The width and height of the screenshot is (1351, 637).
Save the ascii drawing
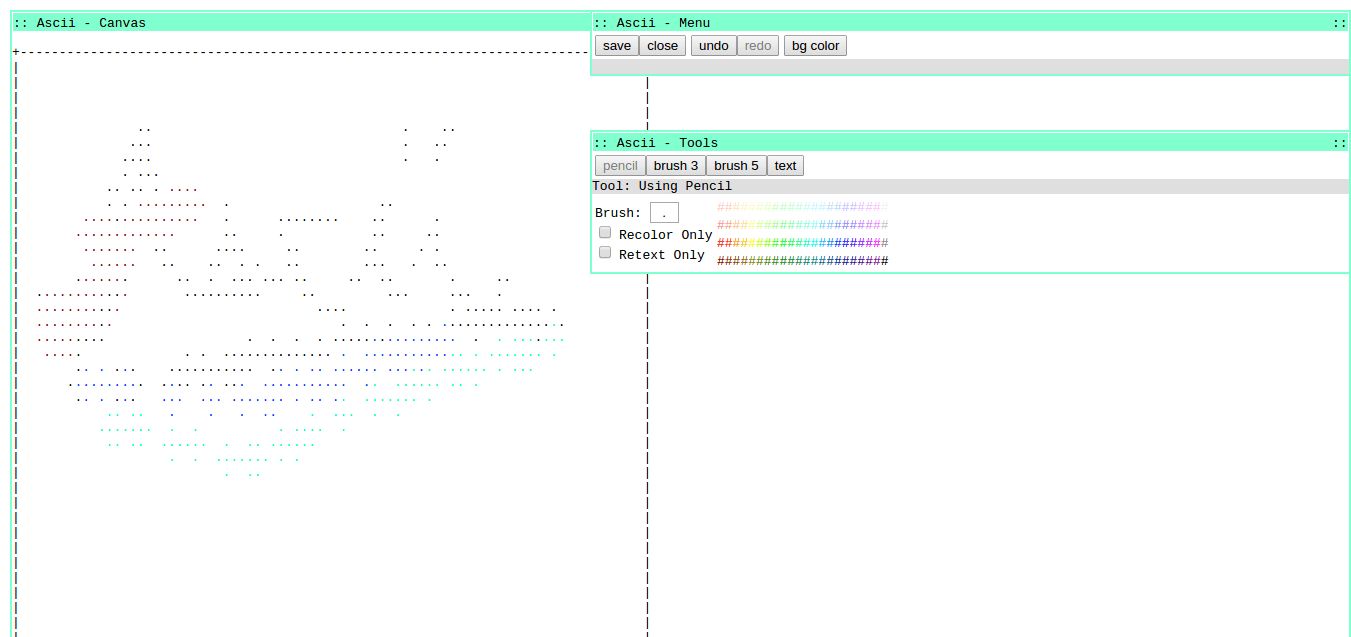[616, 45]
